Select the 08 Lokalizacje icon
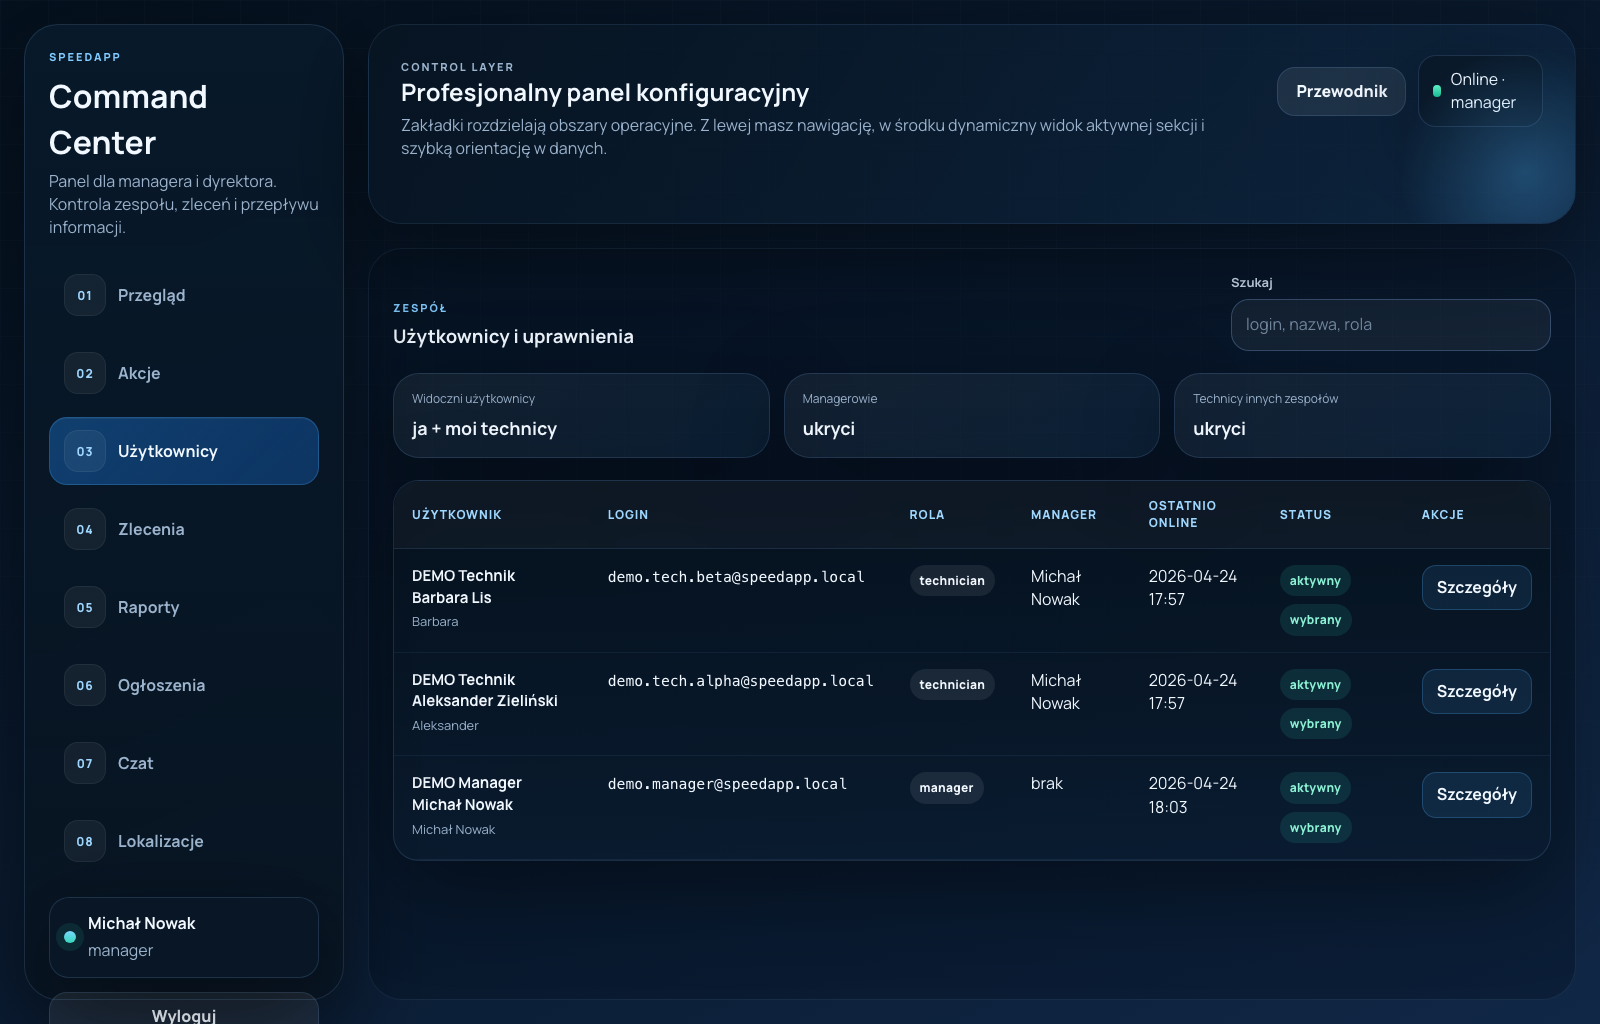 point(84,841)
